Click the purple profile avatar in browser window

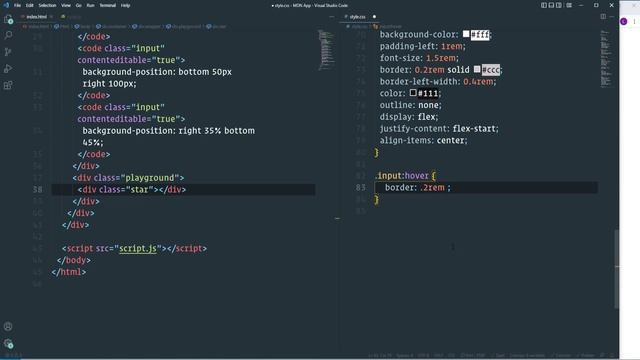tap(624, 21)
